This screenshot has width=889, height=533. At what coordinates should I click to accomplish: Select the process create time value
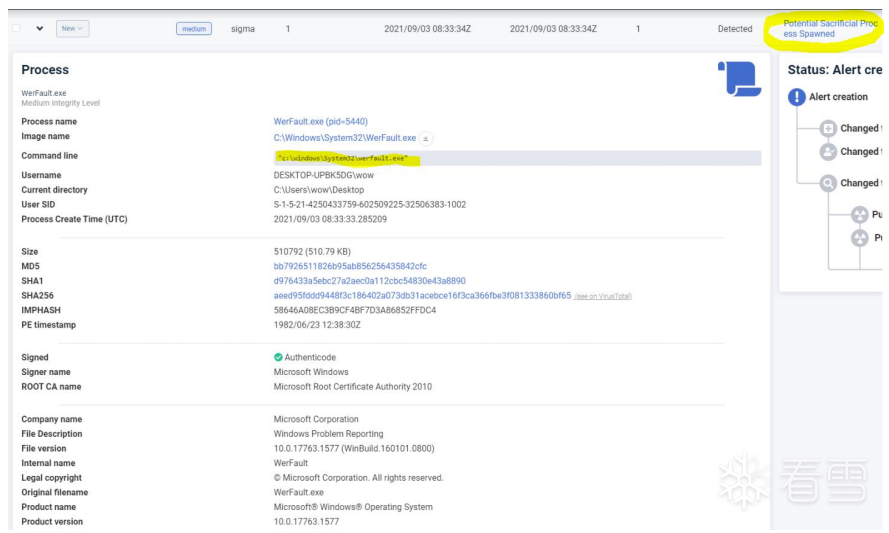[x=330, y=219]
